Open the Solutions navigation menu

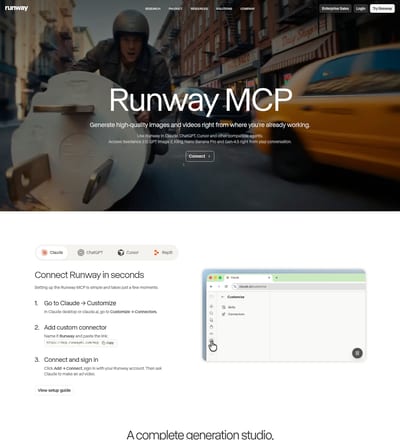(224, 9)
